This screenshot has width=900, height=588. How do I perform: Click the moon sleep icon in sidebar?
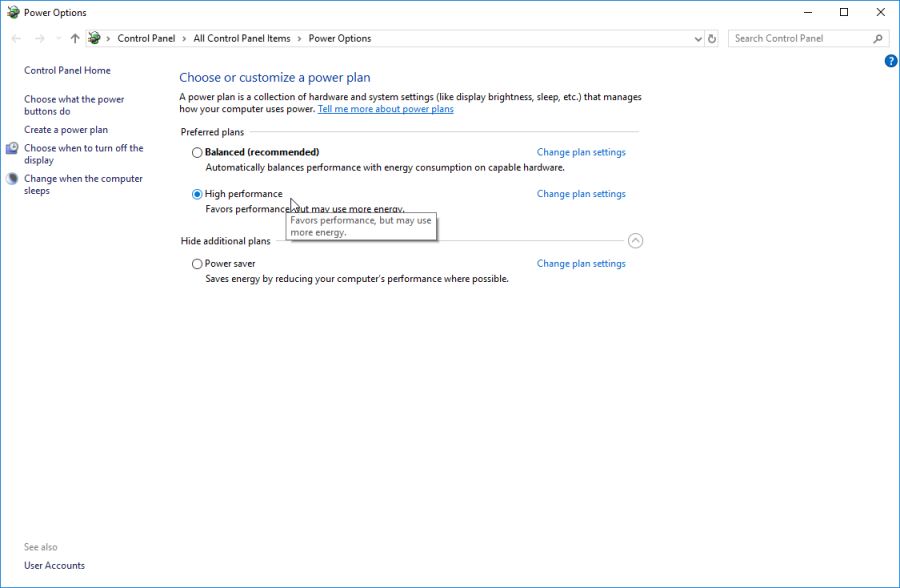12,179
